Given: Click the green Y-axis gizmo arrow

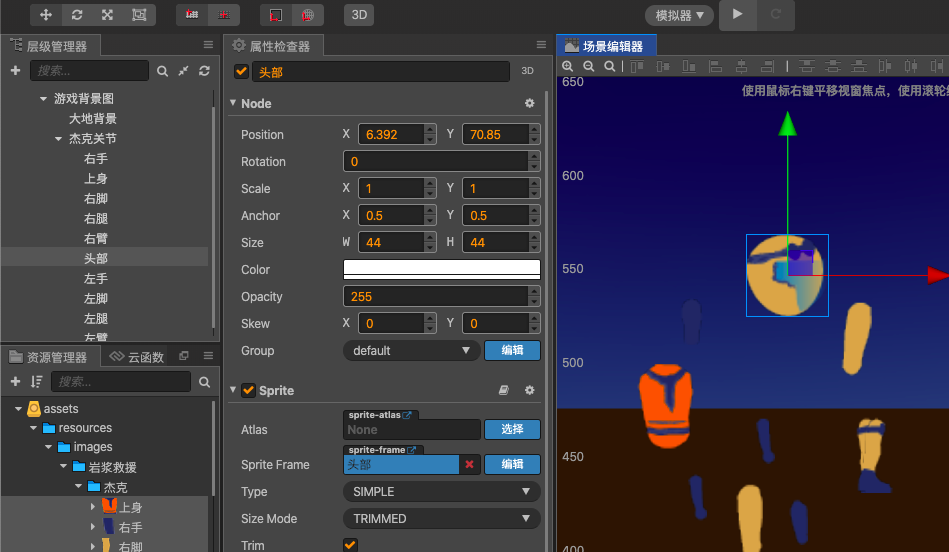Looking at the screenshot, I should [x=787, y=123].
